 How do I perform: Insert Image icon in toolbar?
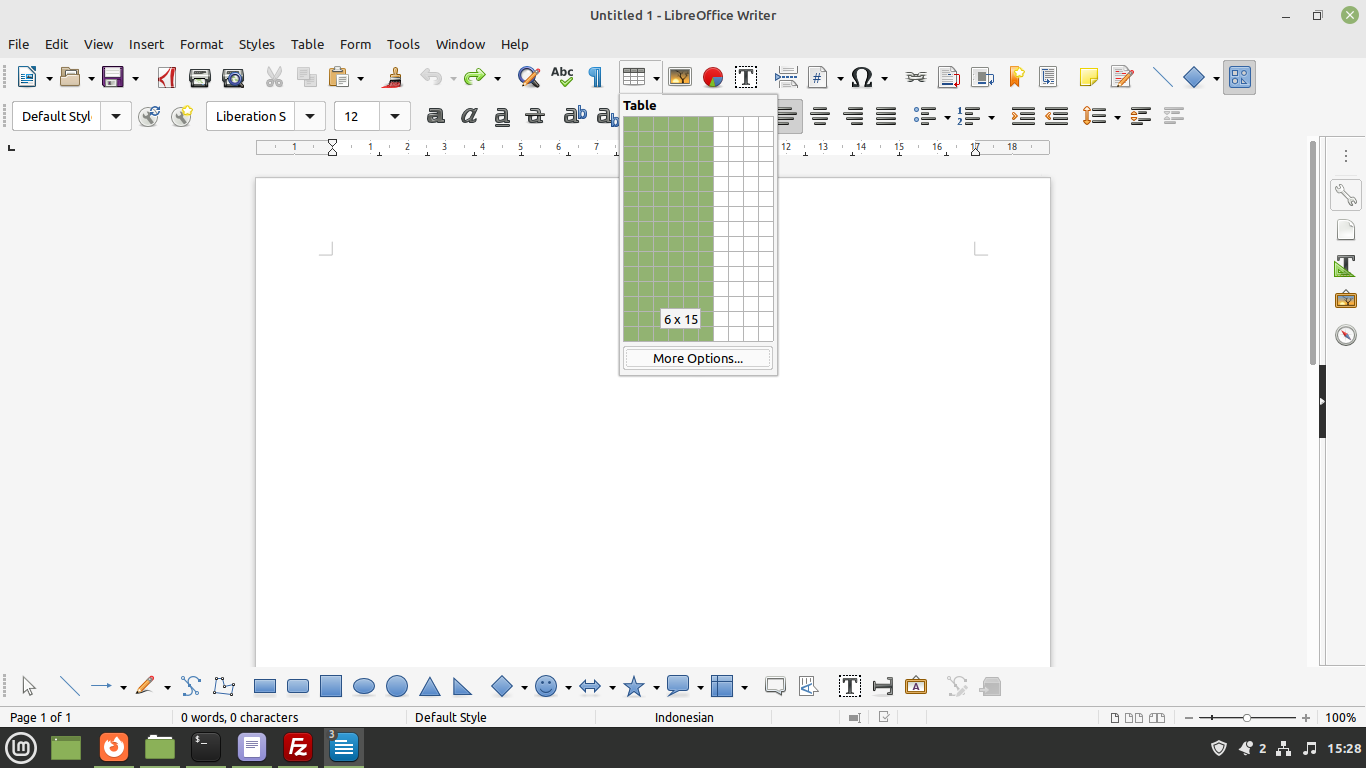(680, 77)
